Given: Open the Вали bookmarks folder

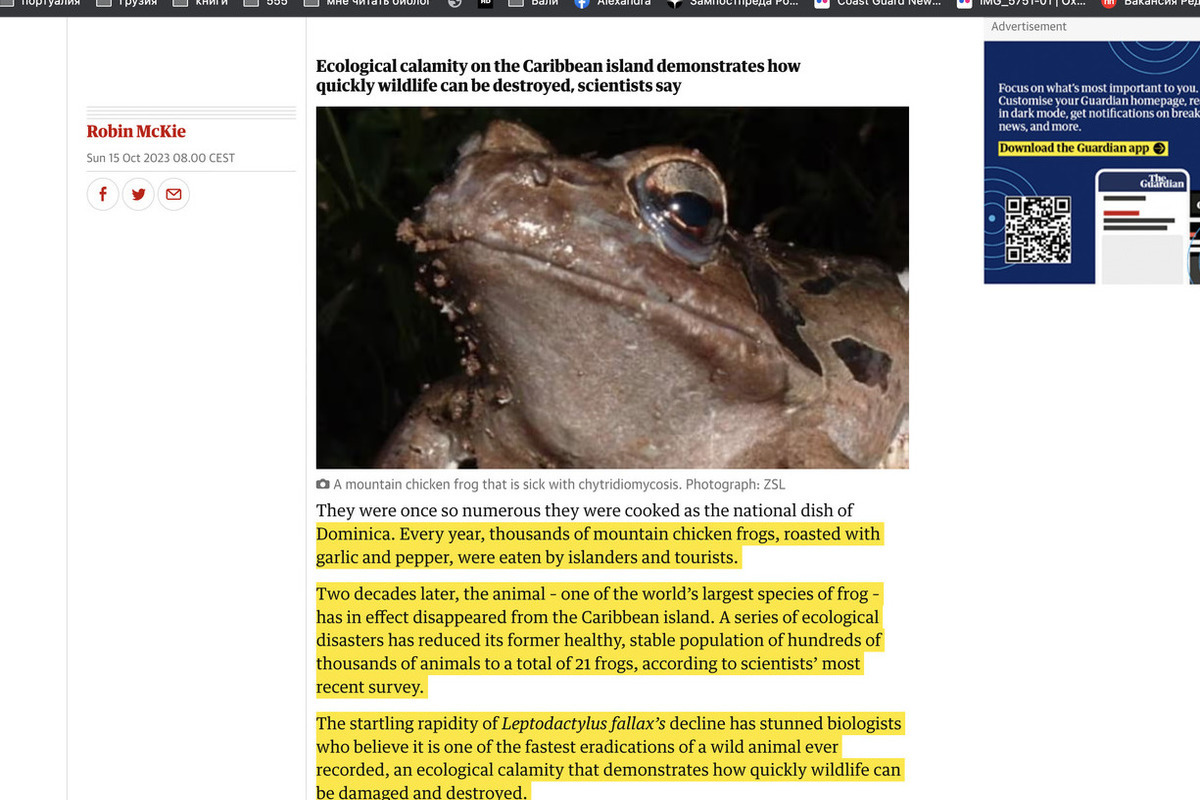Looking at the screenshot, I should pyautogui.click(x=534, y=3).
